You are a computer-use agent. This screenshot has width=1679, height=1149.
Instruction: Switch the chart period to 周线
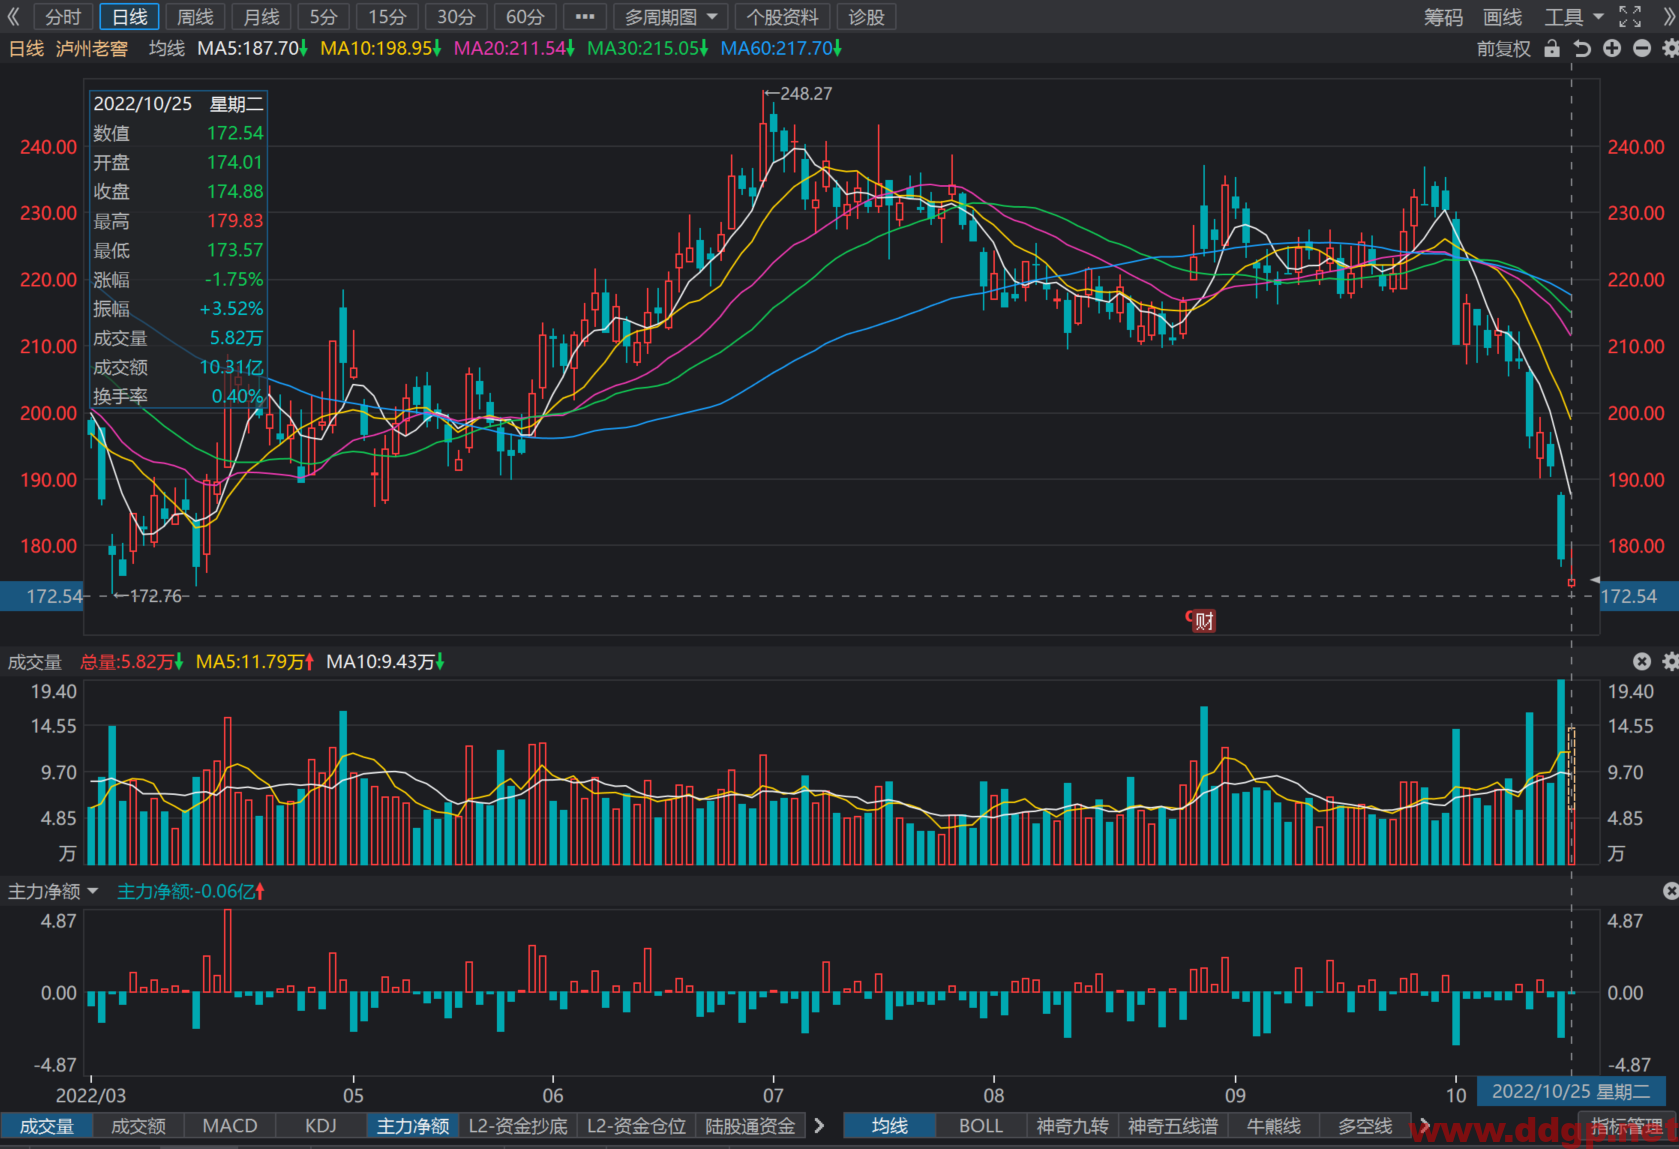(195, 17)
